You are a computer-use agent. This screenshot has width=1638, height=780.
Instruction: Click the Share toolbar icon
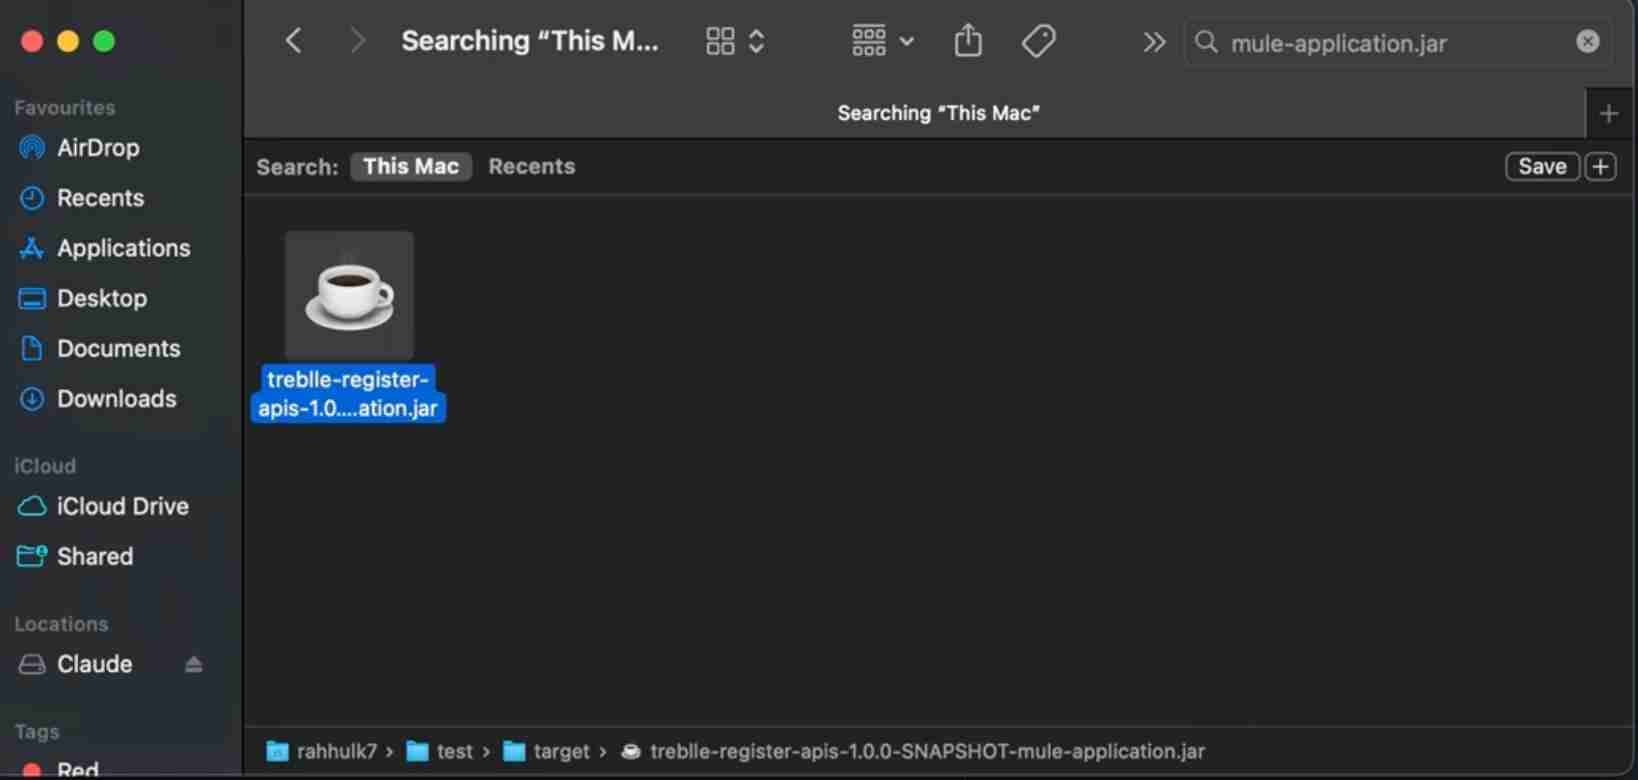[x=967, y=41]
